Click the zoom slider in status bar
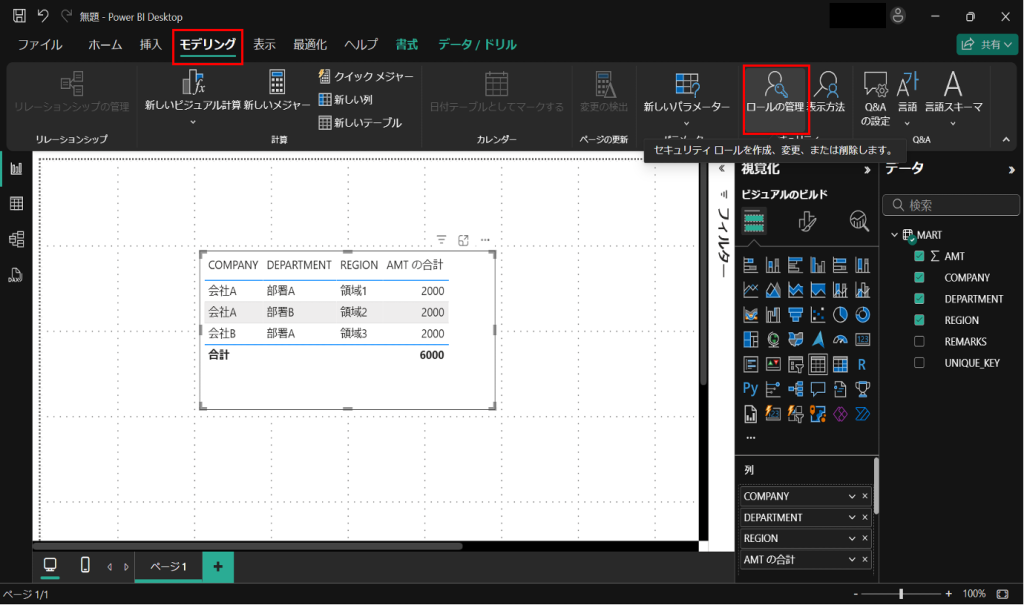1024x605 pixels. (901, 594)
